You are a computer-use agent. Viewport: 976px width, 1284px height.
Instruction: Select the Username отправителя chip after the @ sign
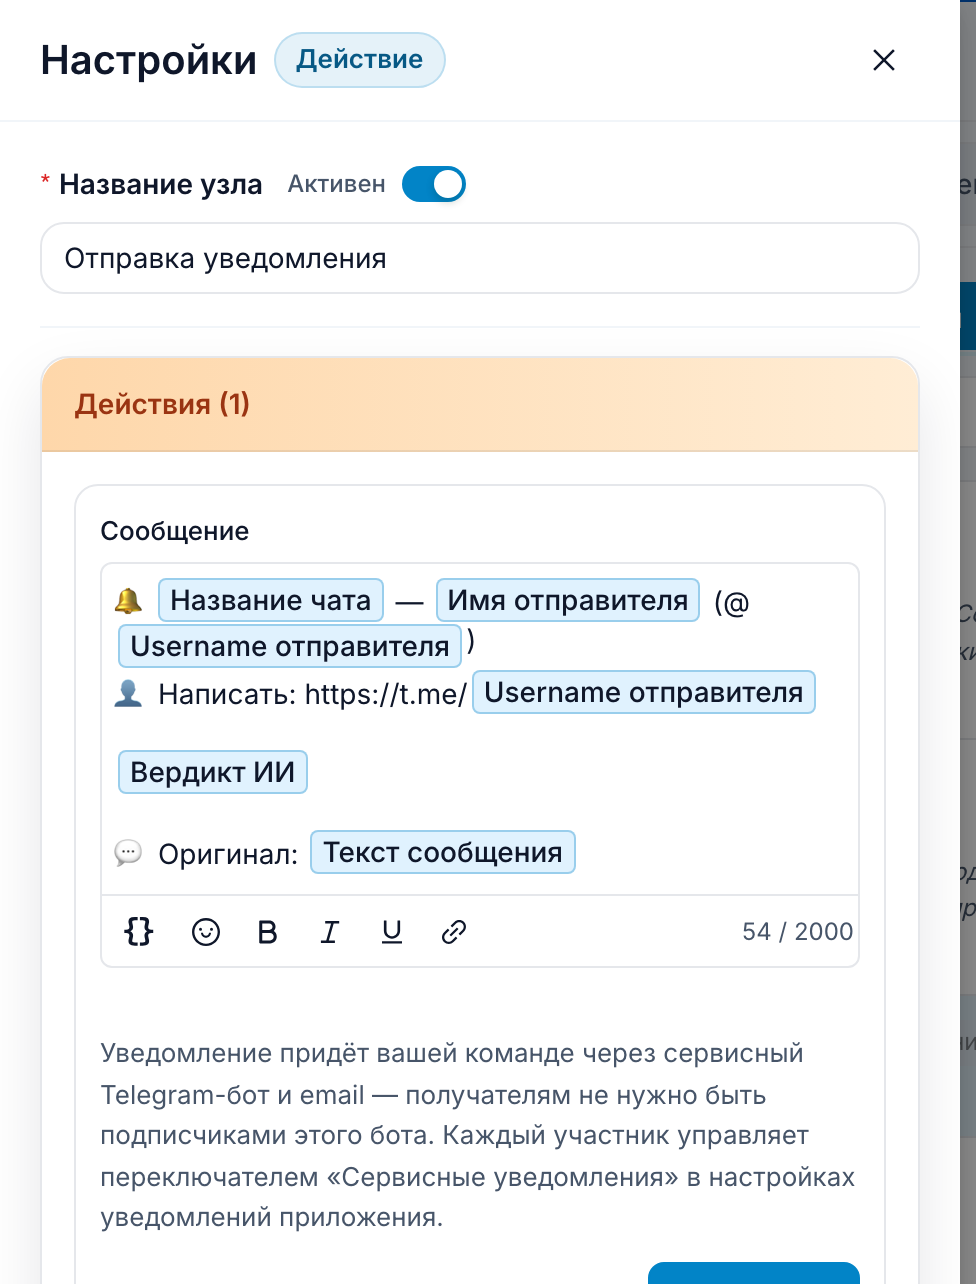pyautogui.click(x=290, y=646)
